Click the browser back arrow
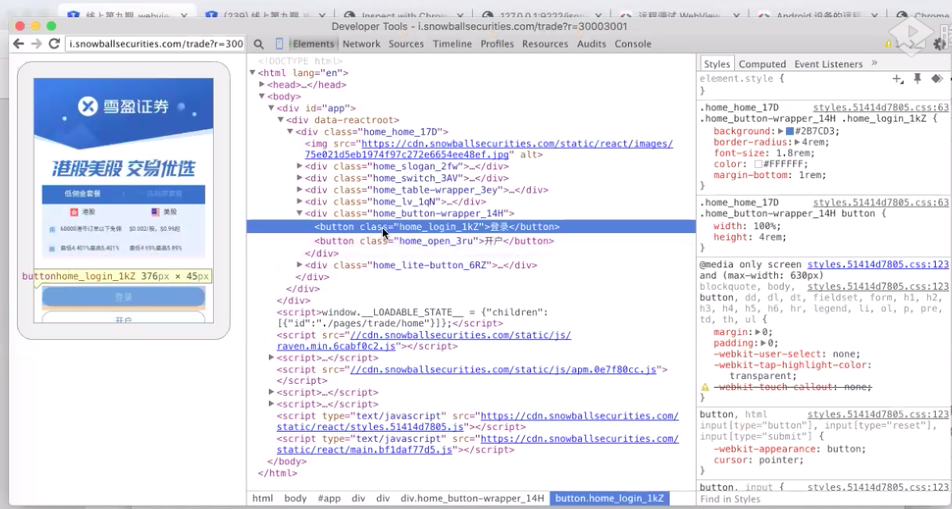This screenshot has width=952, height=509. pos(18,44)
